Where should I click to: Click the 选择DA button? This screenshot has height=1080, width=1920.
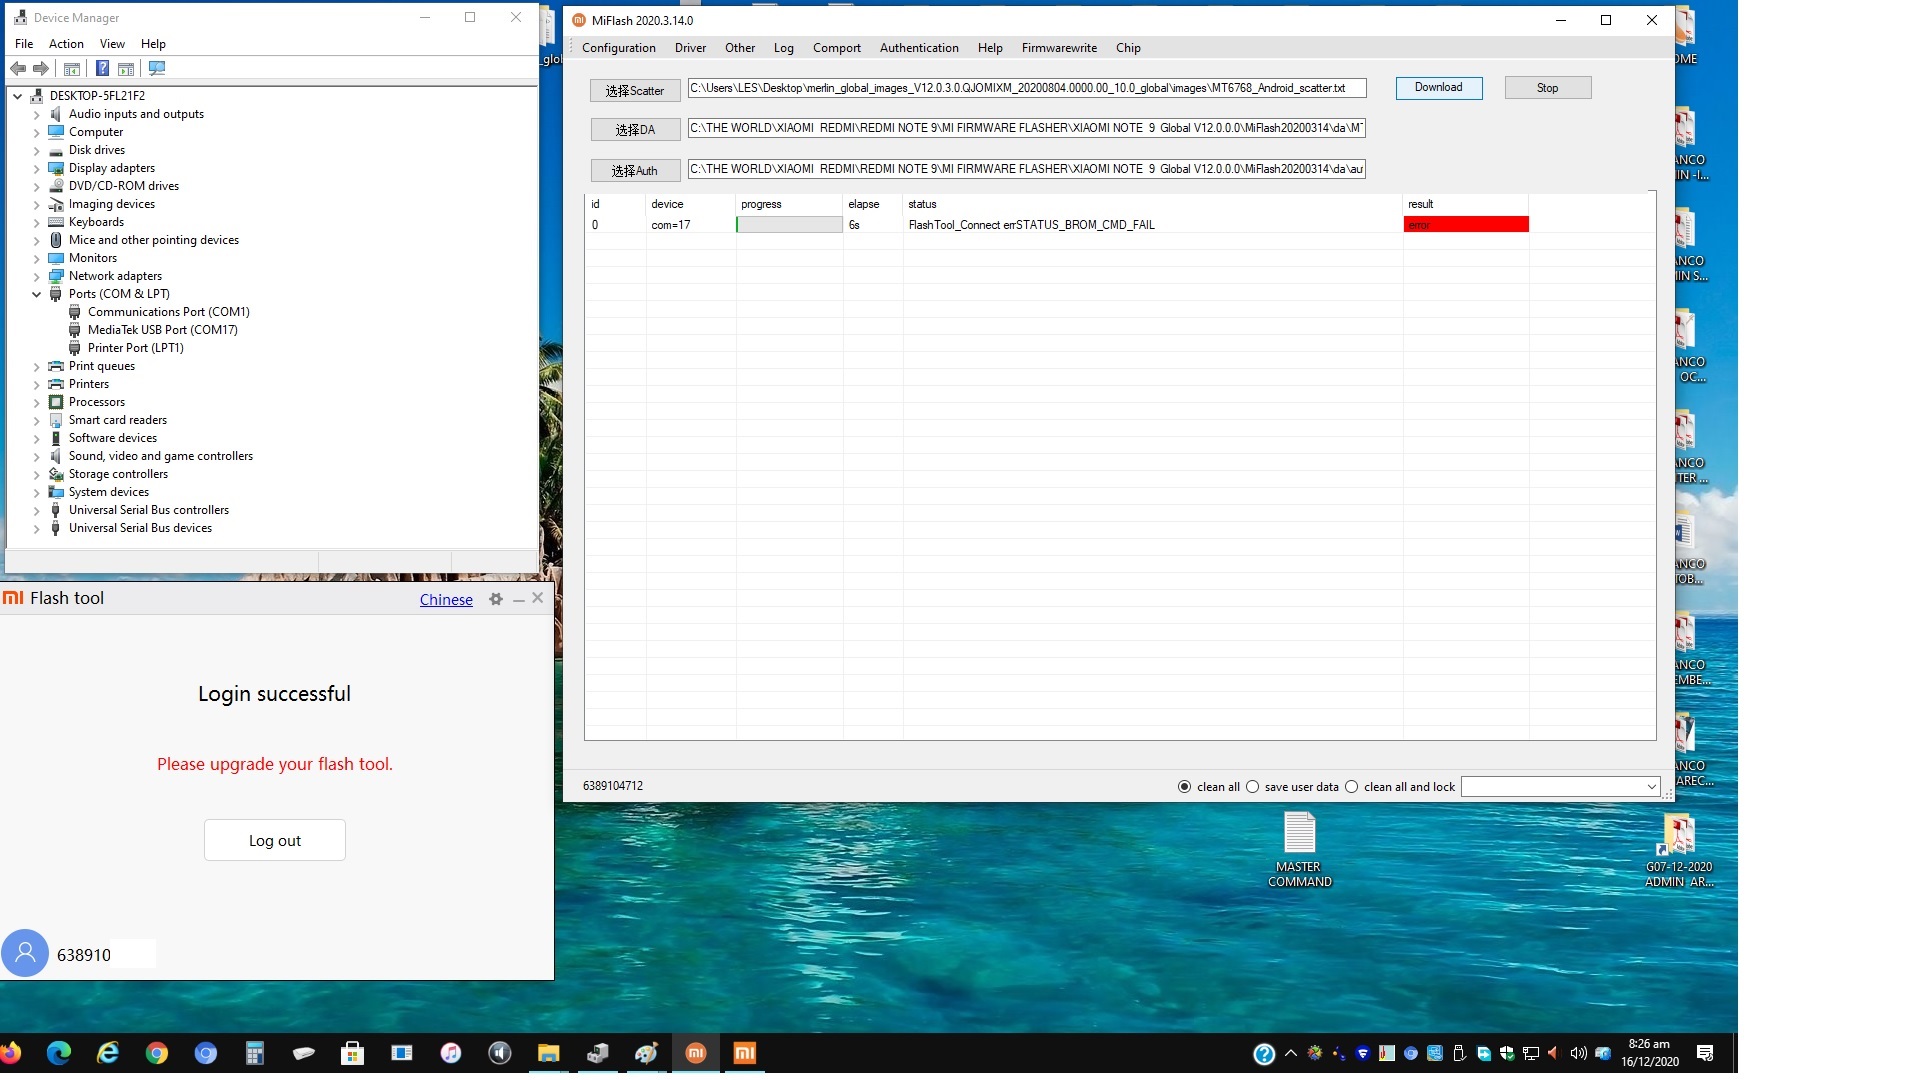click(635, 130)
